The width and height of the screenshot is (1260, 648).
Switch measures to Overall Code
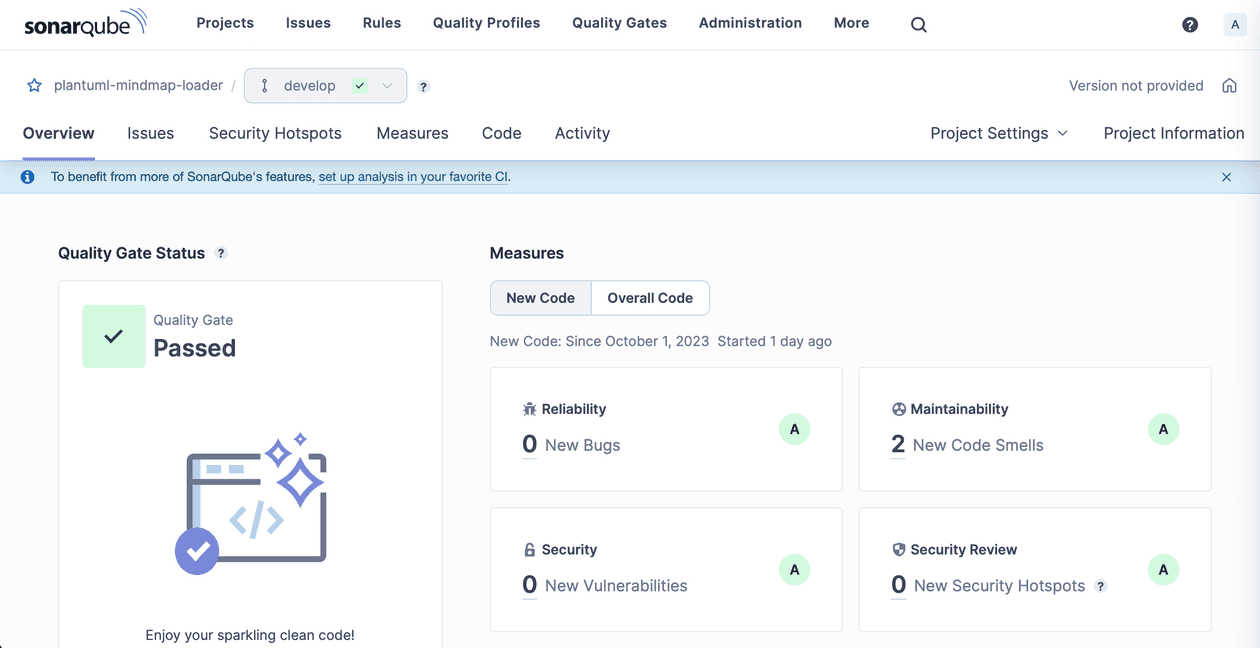tap(650, 297)
